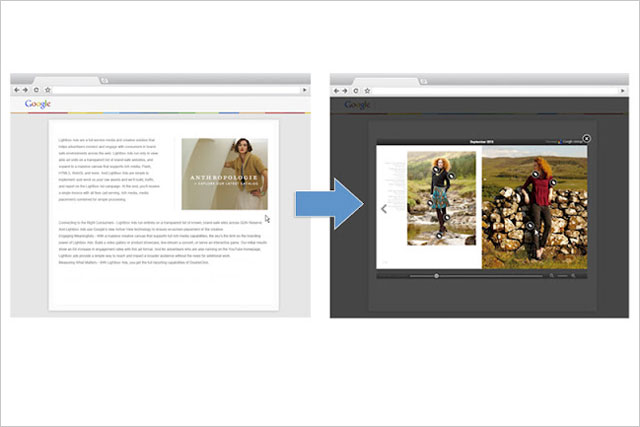Open product tag on left model's tights
Screen dimensions: 640x427
point(447,218)
